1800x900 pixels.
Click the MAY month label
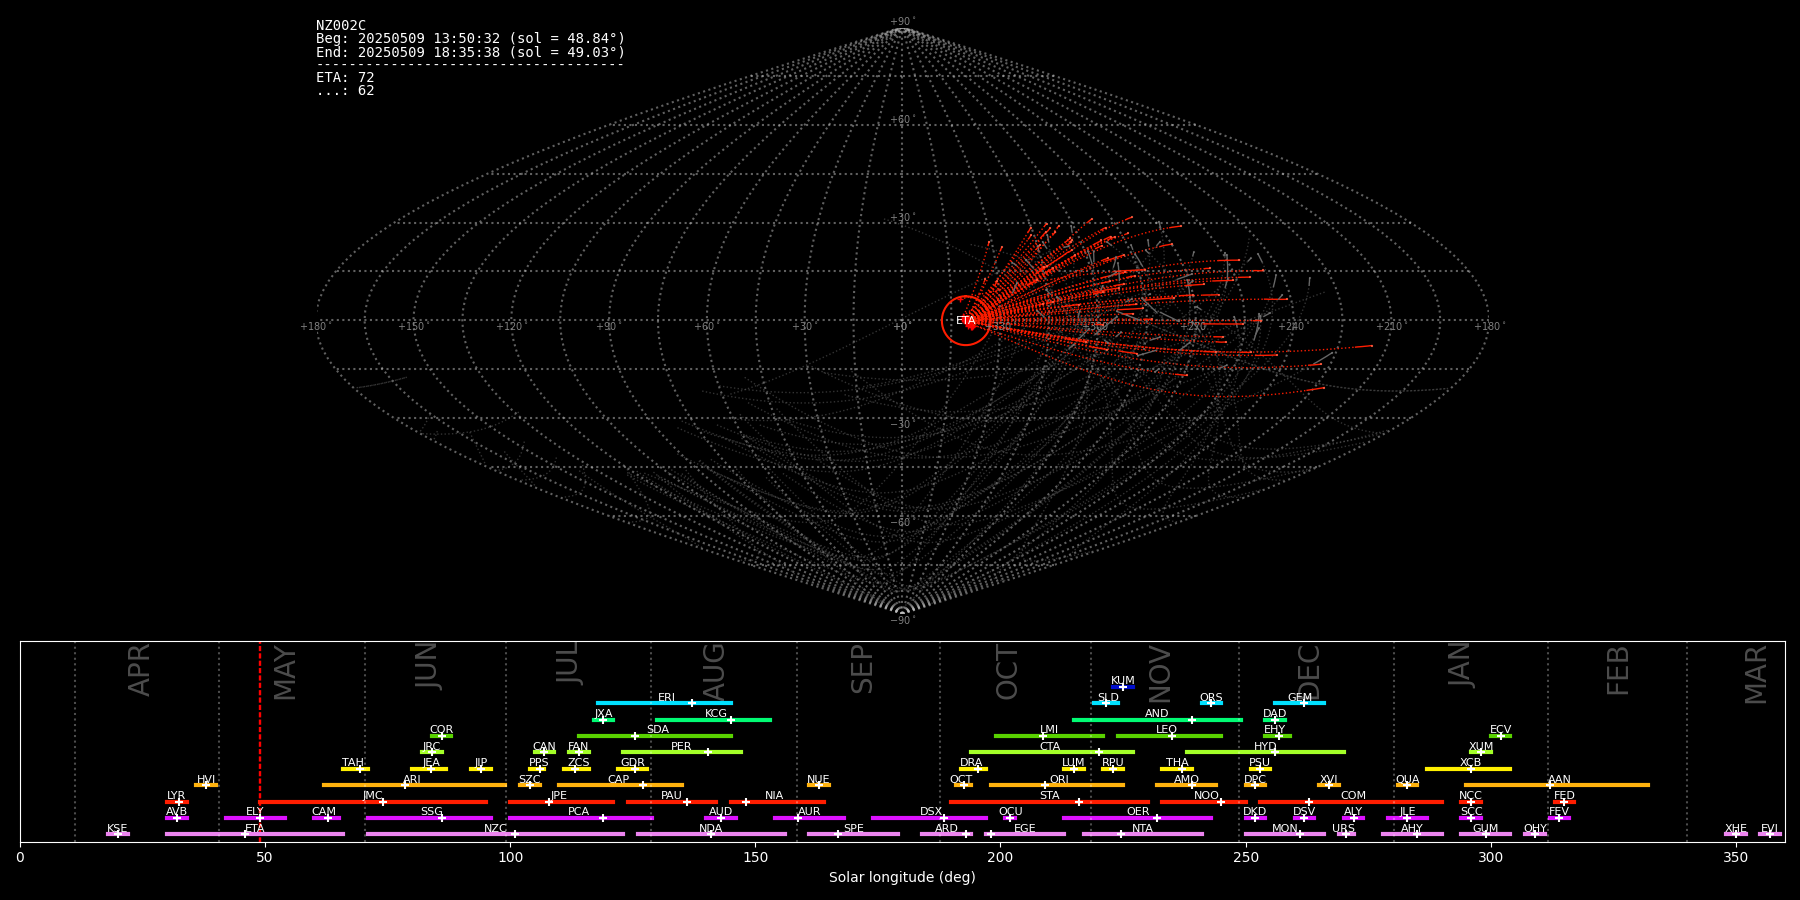click(x=285, y=673)
